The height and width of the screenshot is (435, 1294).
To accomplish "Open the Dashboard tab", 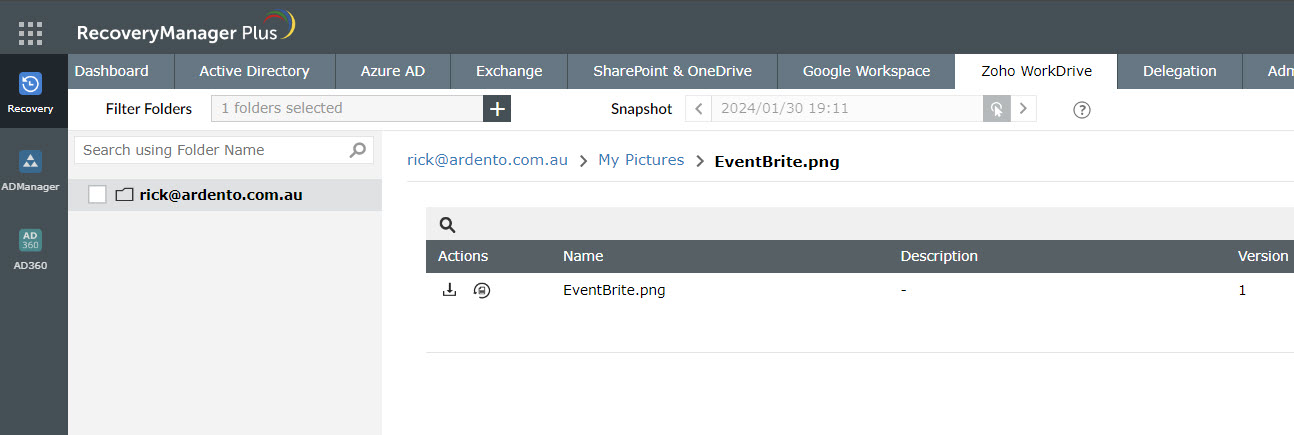I will point(112,71).
